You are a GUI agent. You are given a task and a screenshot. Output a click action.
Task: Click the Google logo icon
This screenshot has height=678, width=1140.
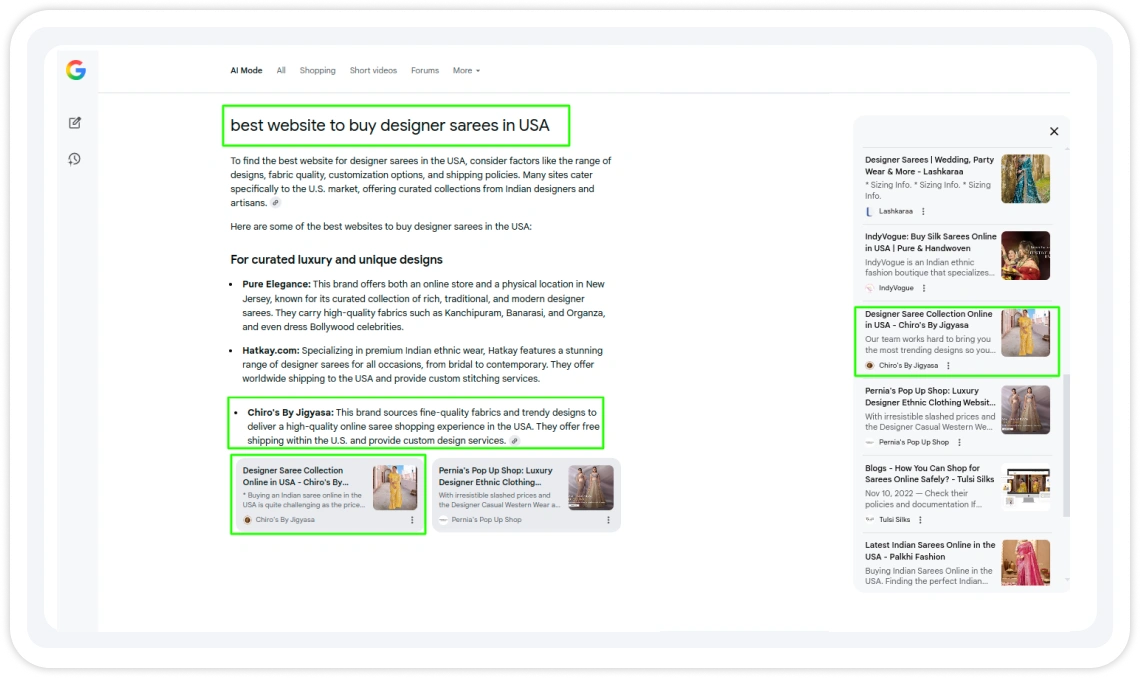coord(76,70)
